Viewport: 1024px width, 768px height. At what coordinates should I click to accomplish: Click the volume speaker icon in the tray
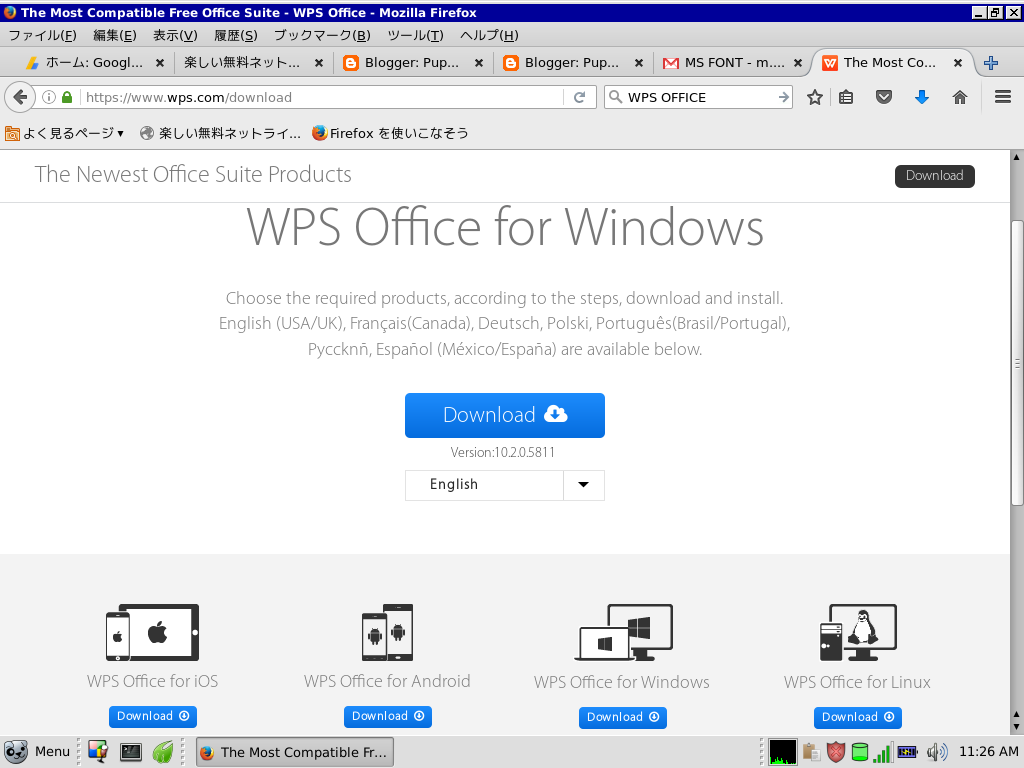(936, 751)
